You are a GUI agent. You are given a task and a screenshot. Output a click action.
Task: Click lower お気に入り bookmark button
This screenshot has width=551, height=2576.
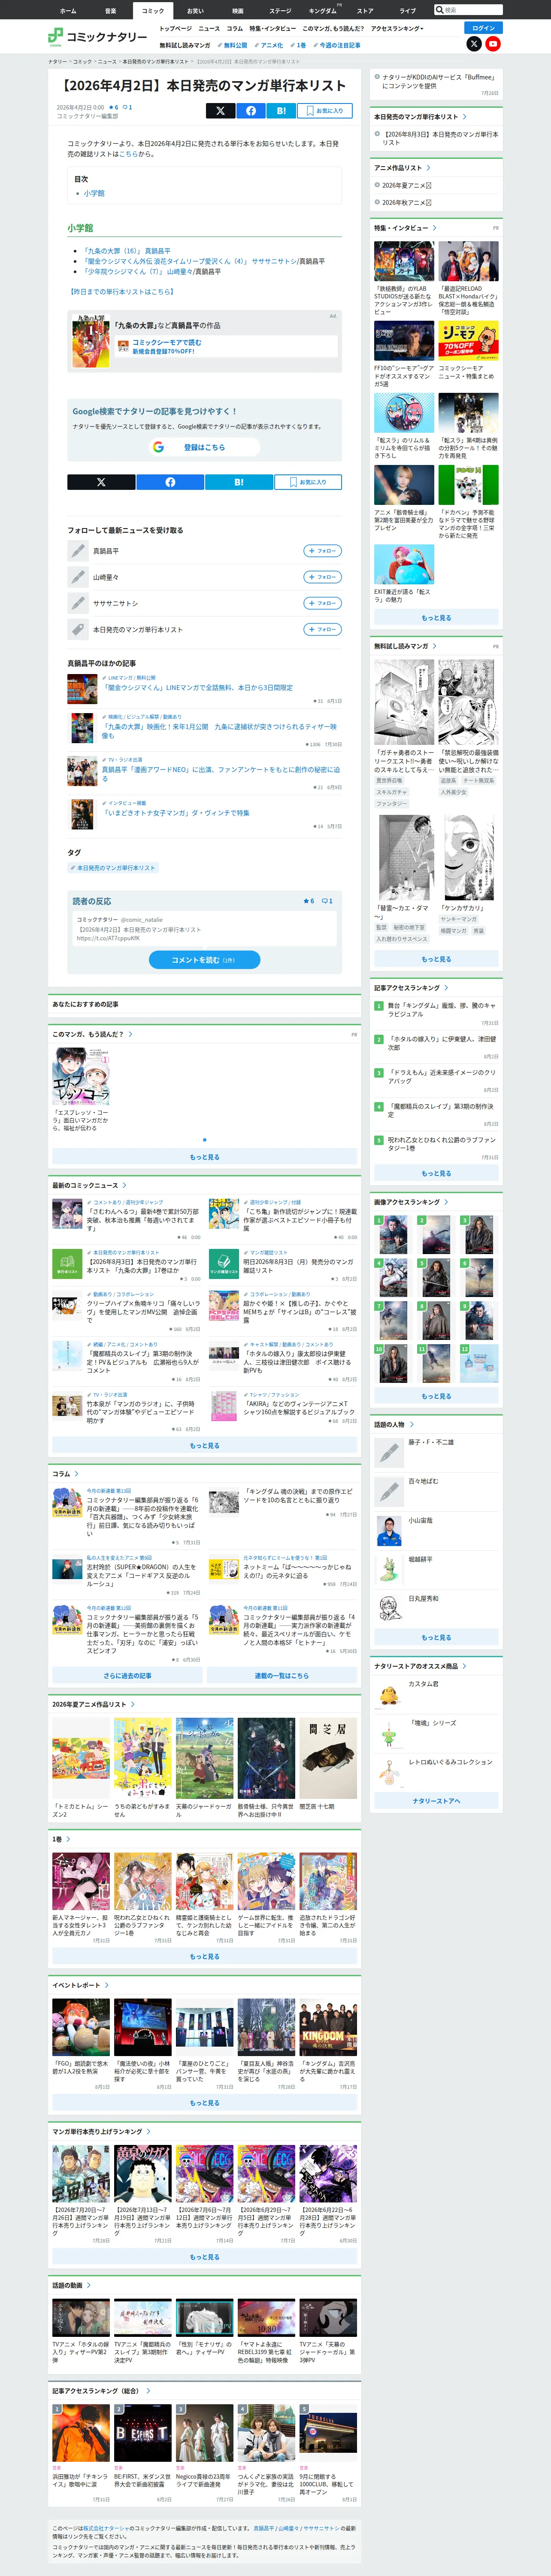[x=308, y=482]
